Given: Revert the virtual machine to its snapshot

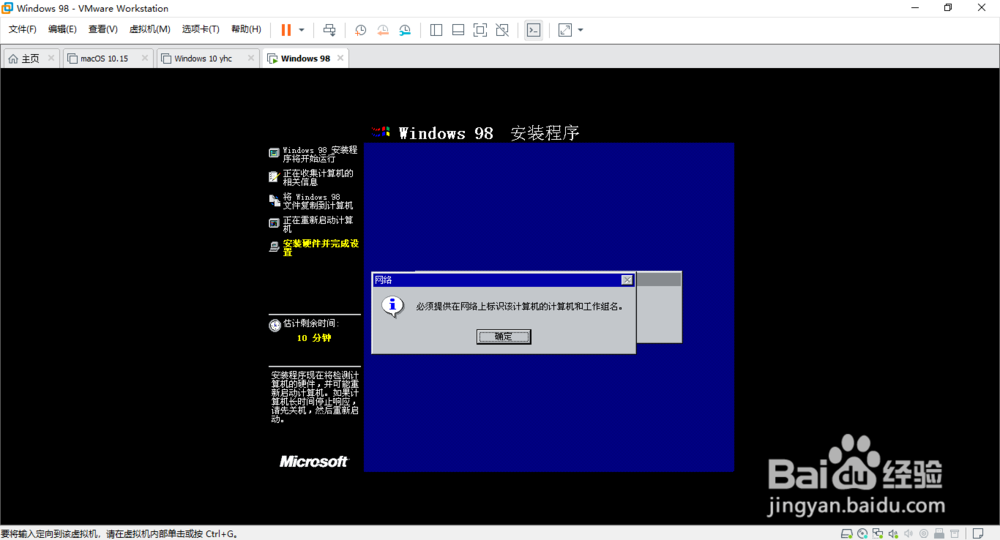Looking at the screenshot, I should [x=383, y=30].
